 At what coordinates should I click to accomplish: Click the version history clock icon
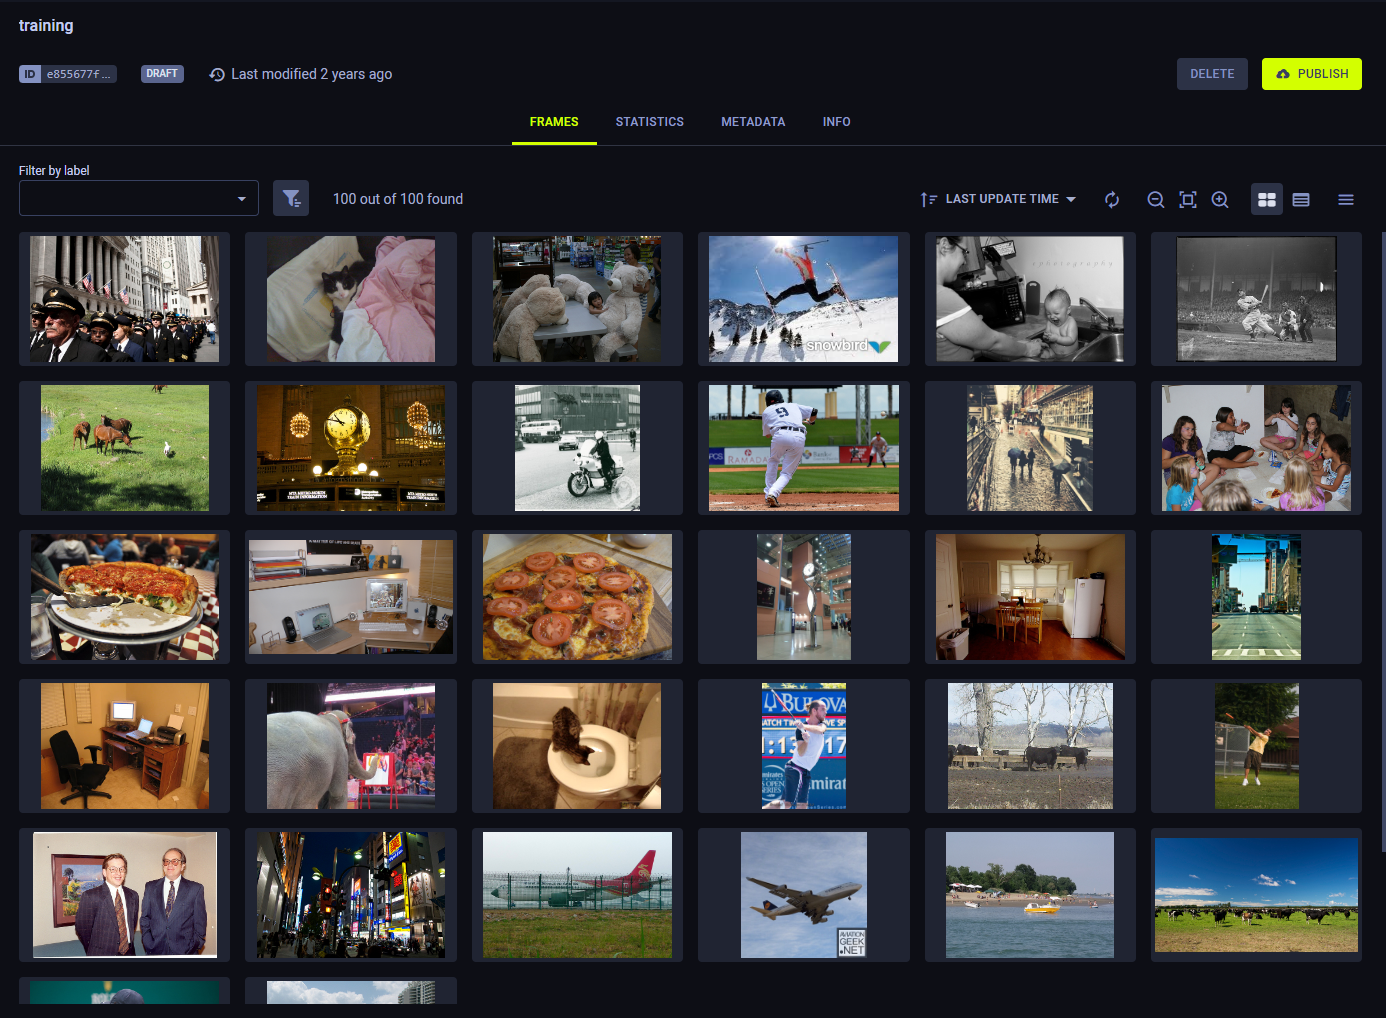coord(218,73)
